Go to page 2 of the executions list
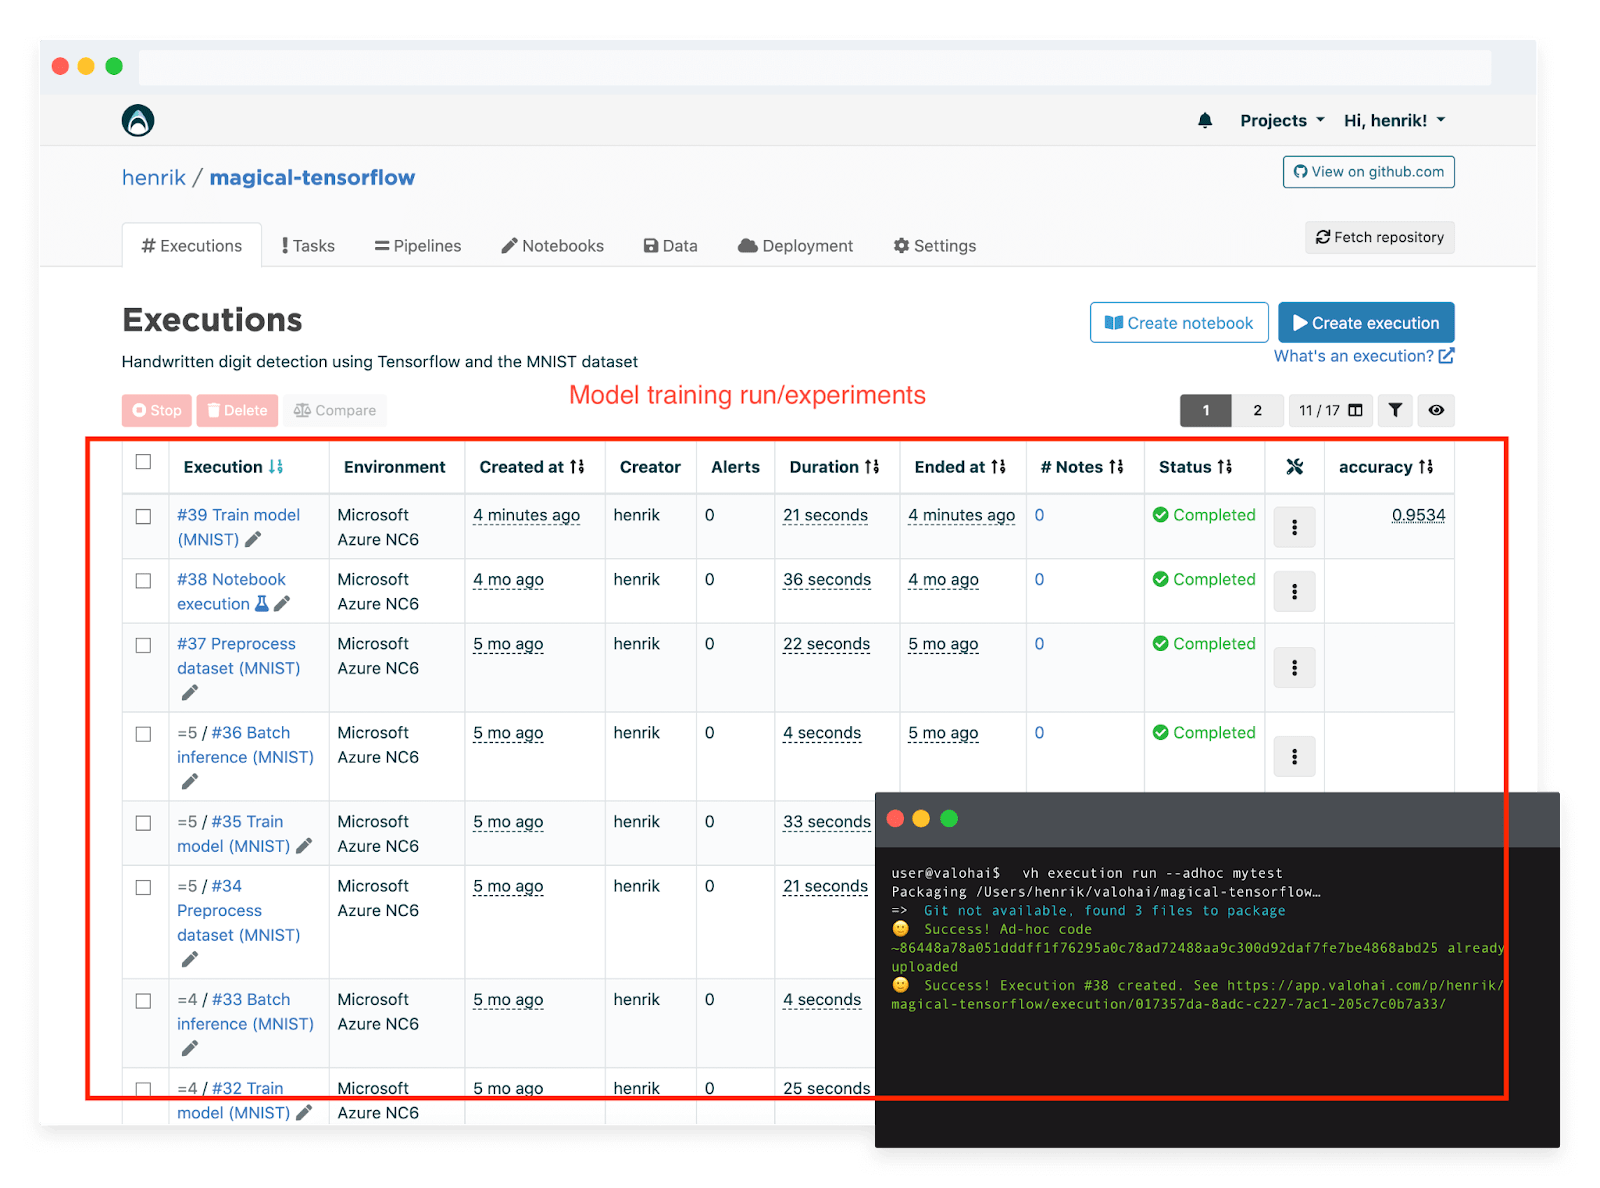The height and width of the screenshot is (1188, 1600). [x=1257, y=410]
